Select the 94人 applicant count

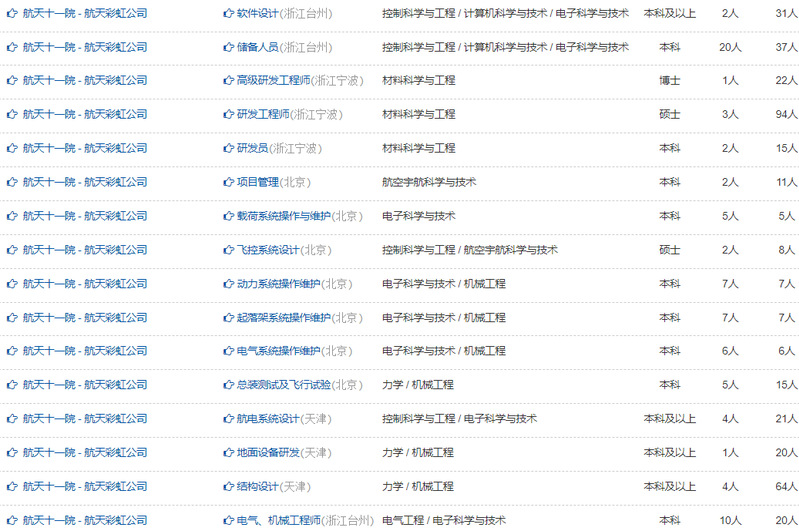click(786, 114)
